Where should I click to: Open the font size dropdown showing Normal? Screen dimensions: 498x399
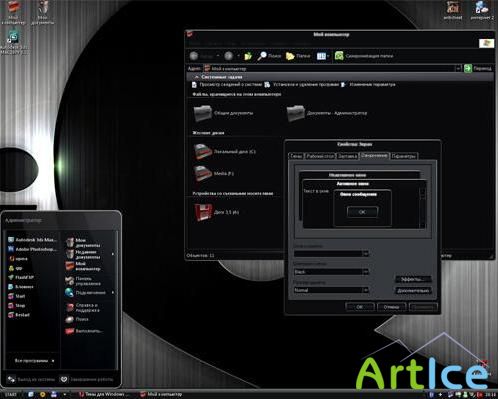click(366, 290)
